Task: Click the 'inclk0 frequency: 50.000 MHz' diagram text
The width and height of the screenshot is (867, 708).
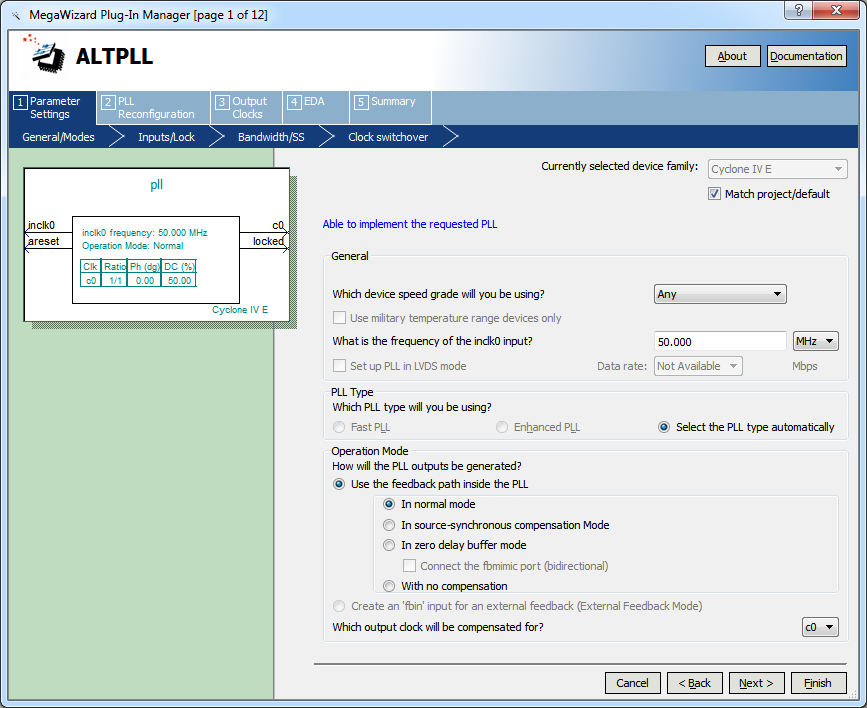Action: [x=144, y=232]
